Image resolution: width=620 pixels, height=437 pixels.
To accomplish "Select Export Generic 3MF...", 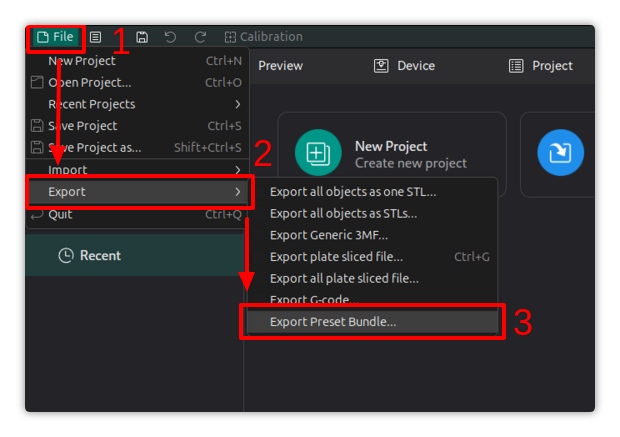I will click(372, 235).
